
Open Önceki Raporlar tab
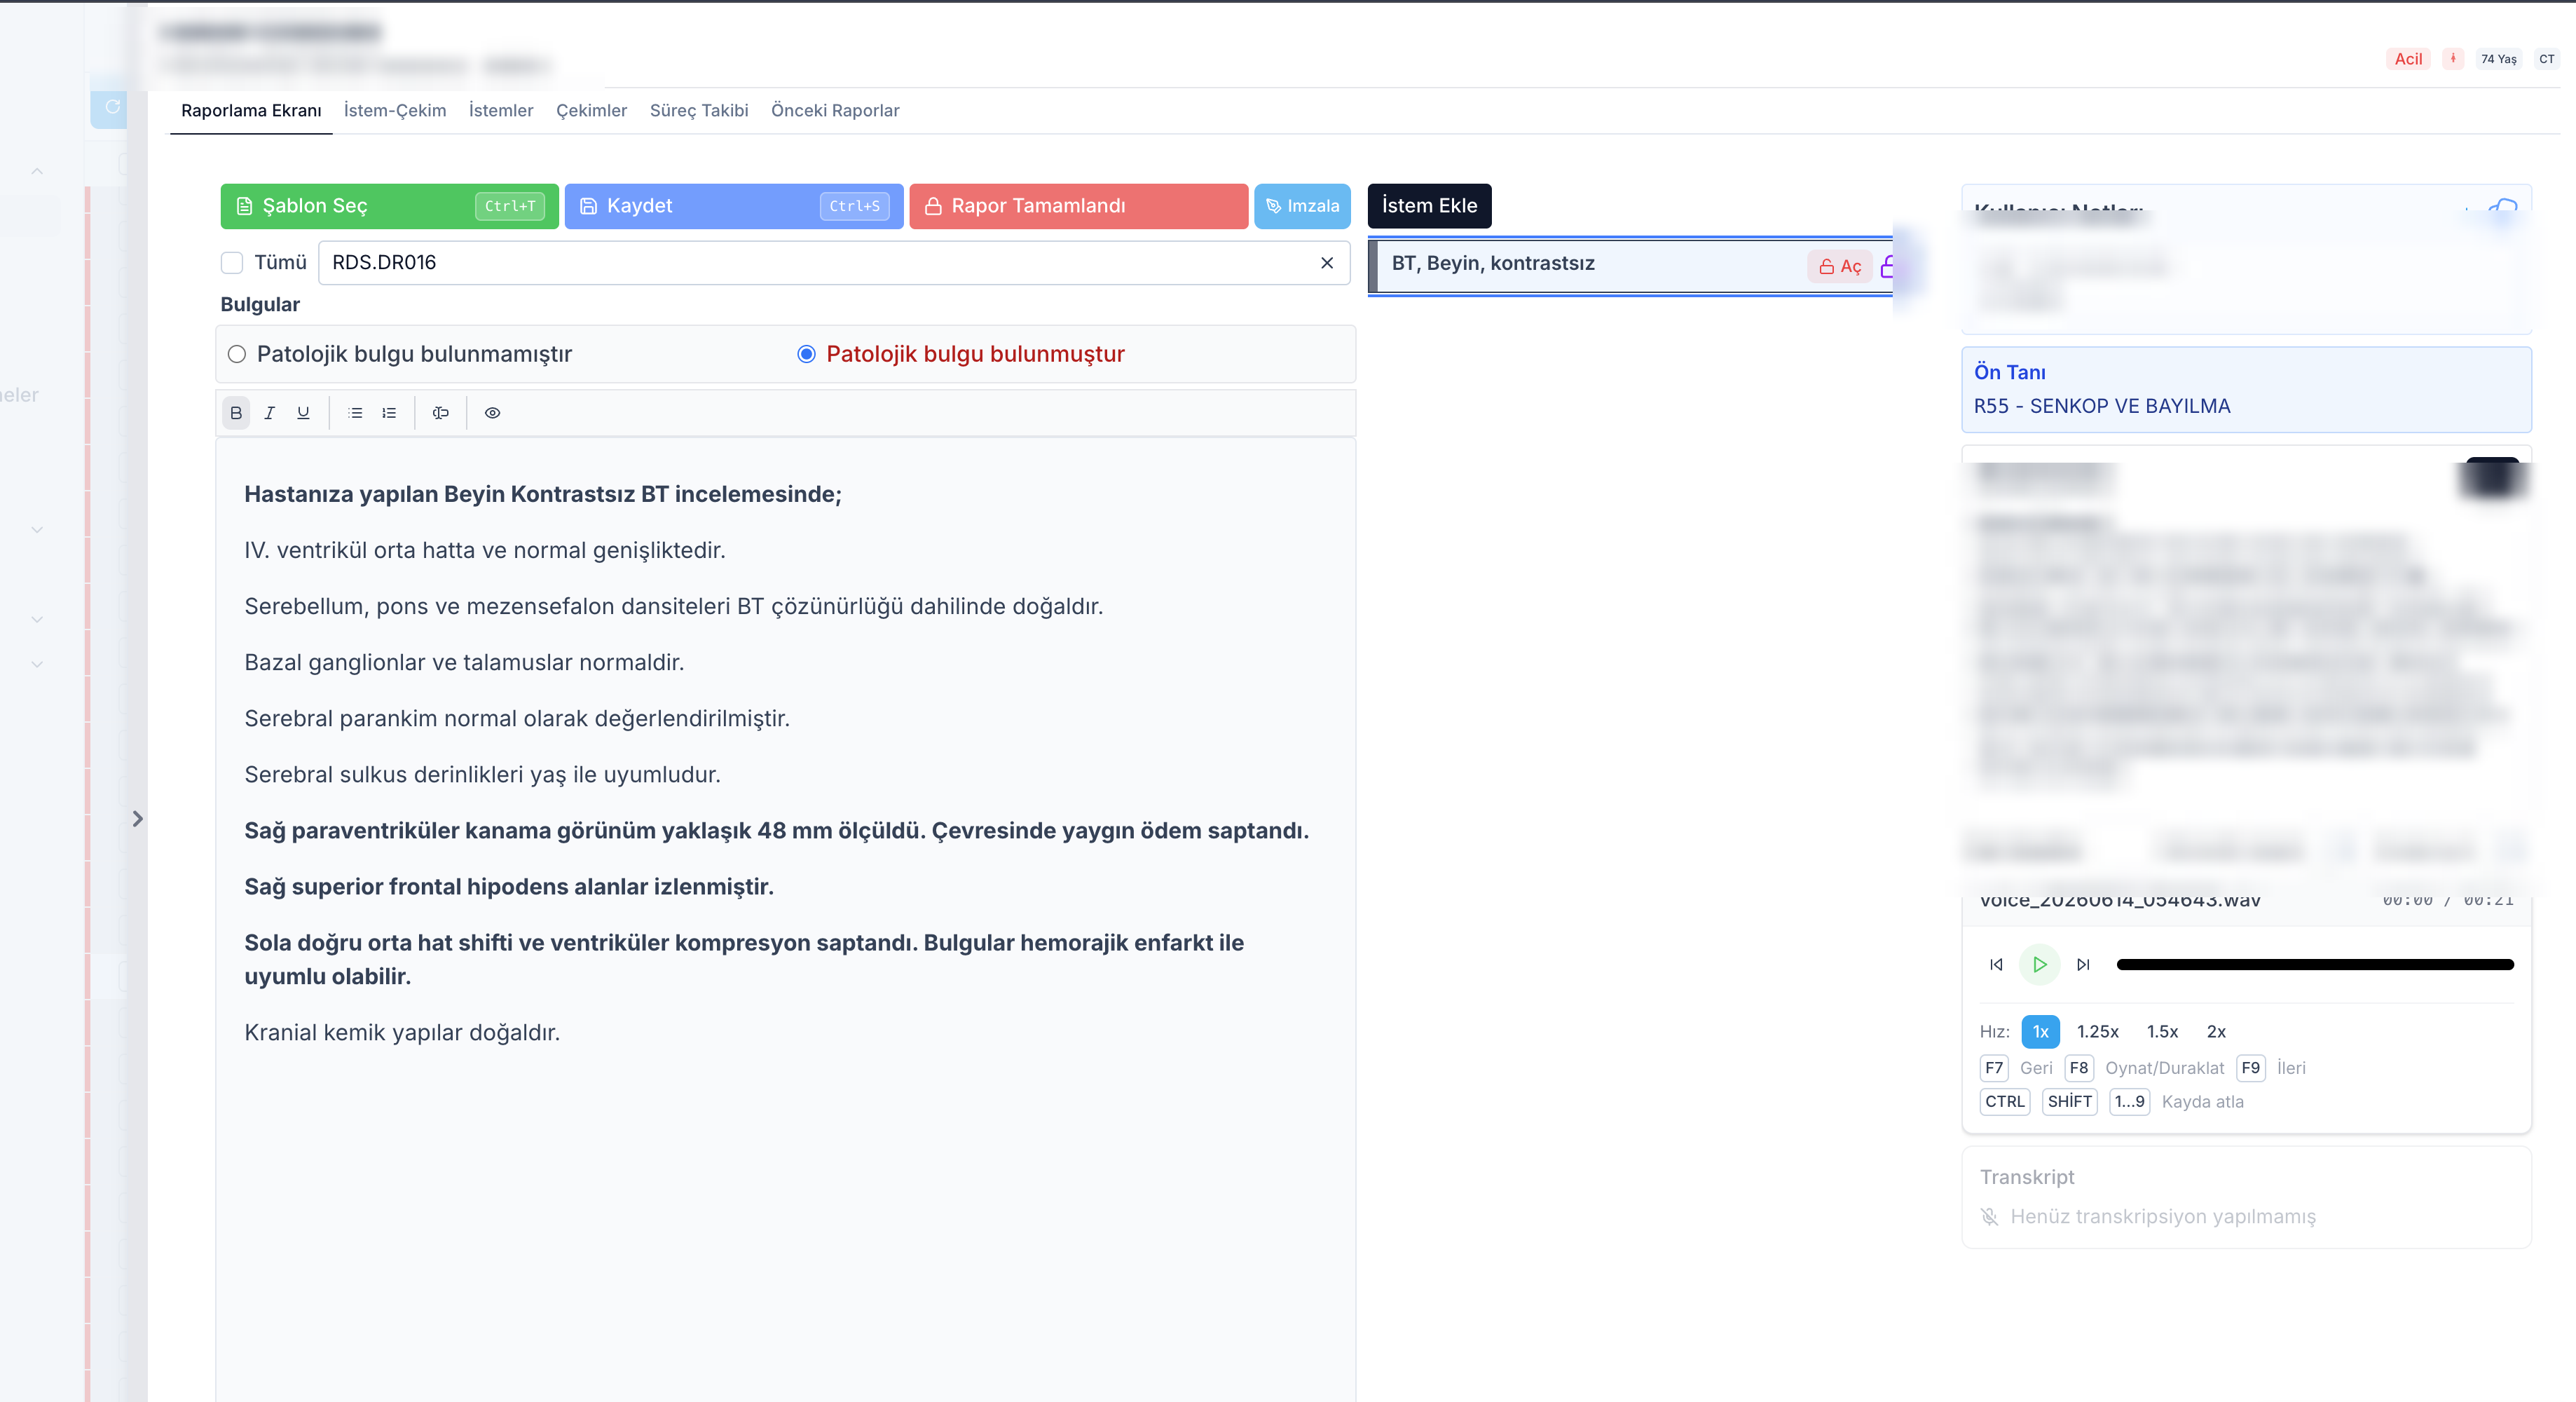pyautogui.click(x=835, y=110)
